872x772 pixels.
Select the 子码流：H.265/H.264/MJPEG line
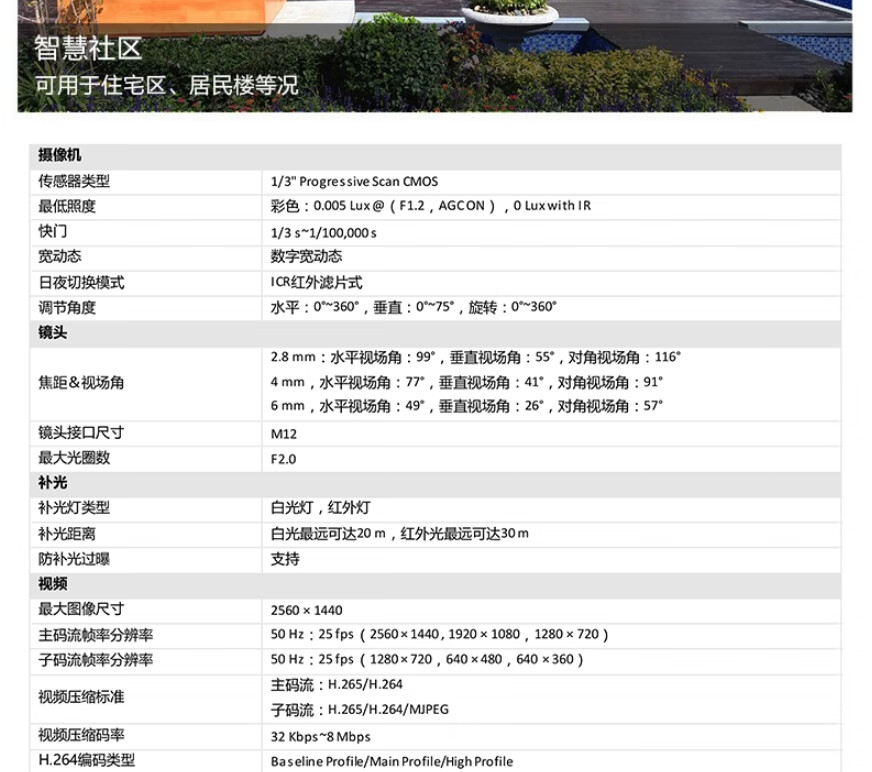(359, 710)
